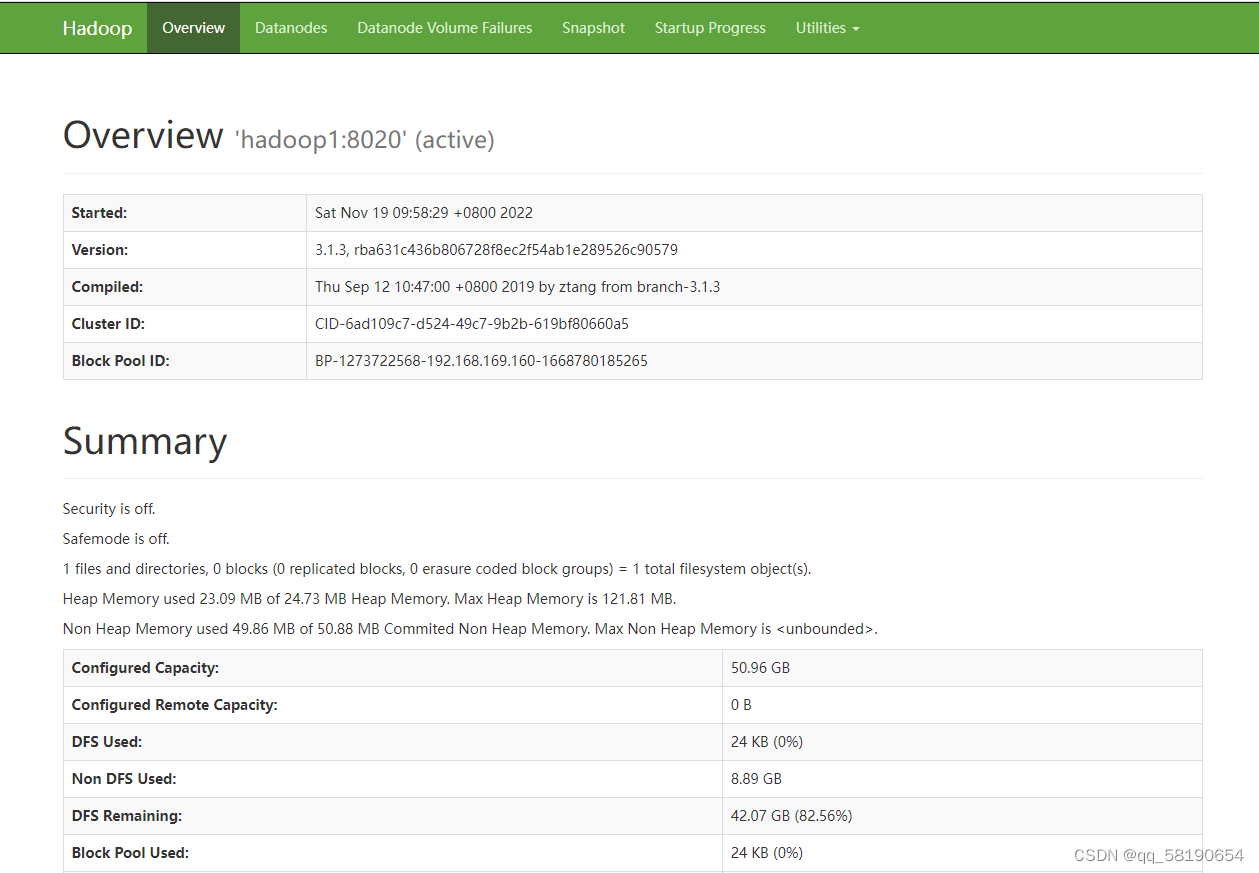Select the Version row value text

[495, 249]
